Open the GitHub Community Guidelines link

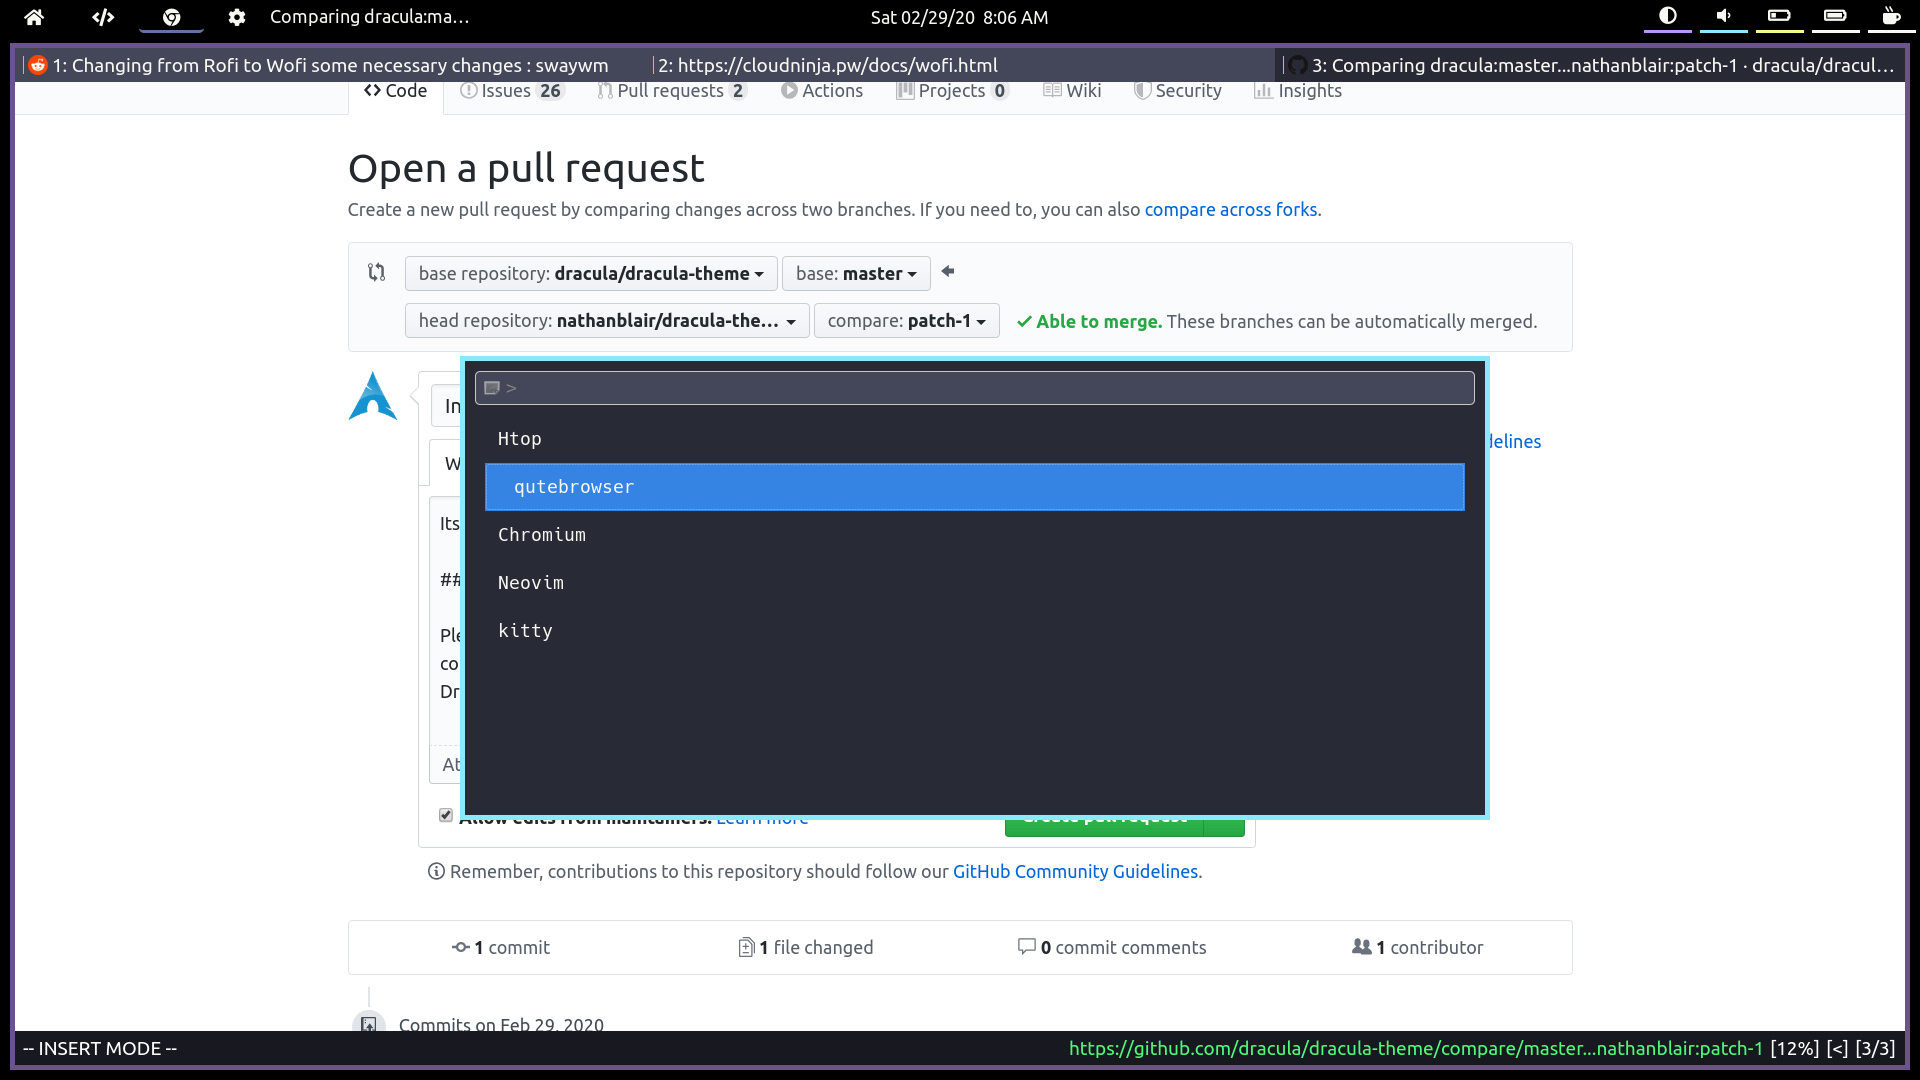click(1076, 871)
